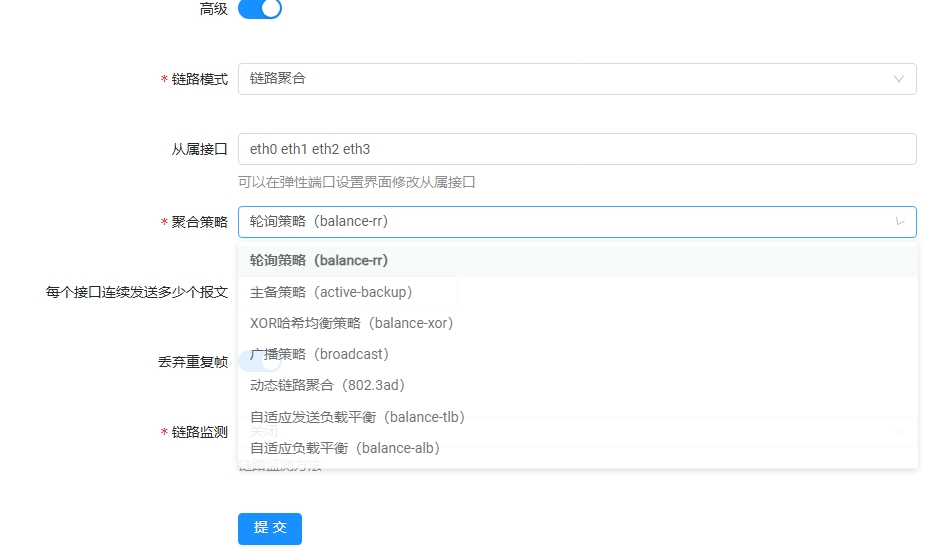Select 自适应发送负载平衡 (balance-tlb) option
This screenshot has width=933, height=548.
358,417
